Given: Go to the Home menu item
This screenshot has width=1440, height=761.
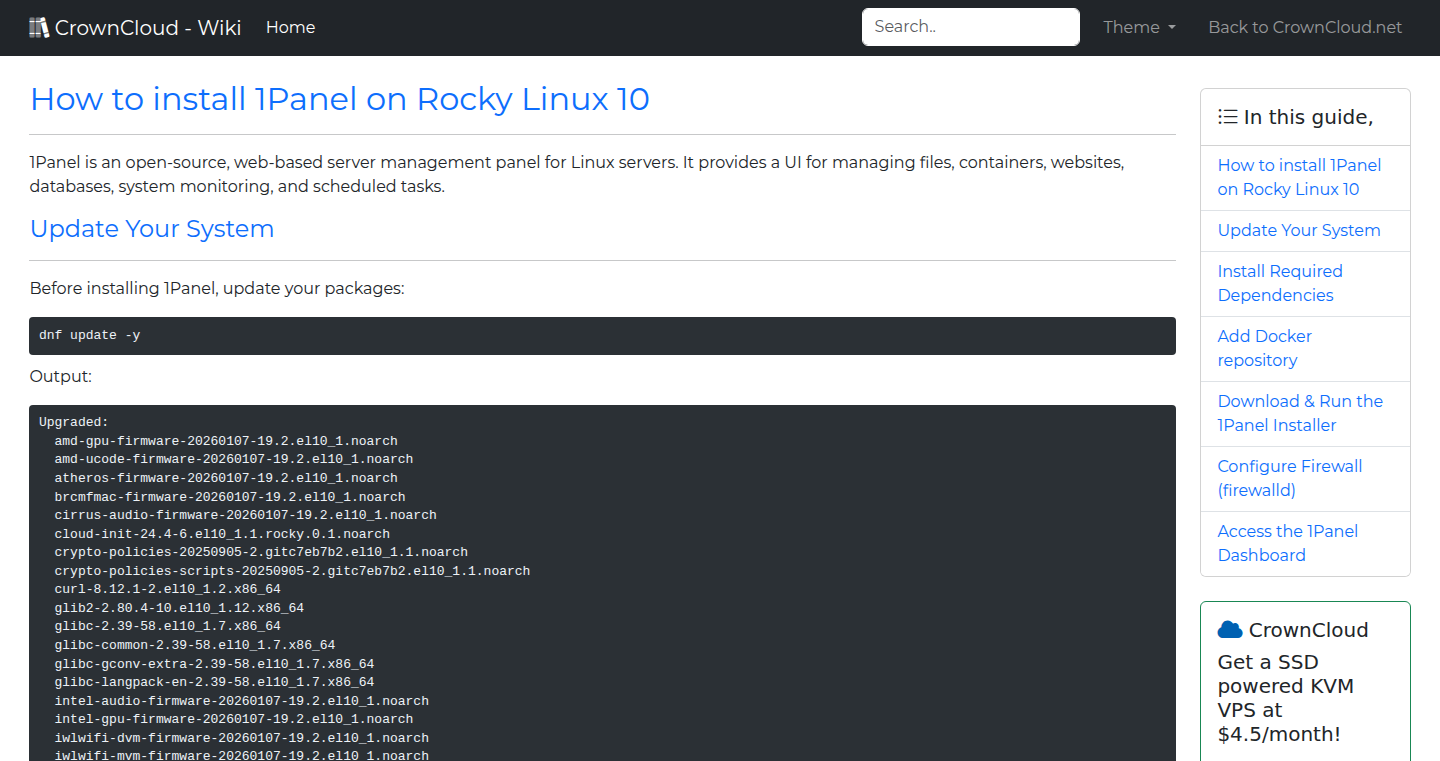Looking at the screenshot, I should [290, 27].
